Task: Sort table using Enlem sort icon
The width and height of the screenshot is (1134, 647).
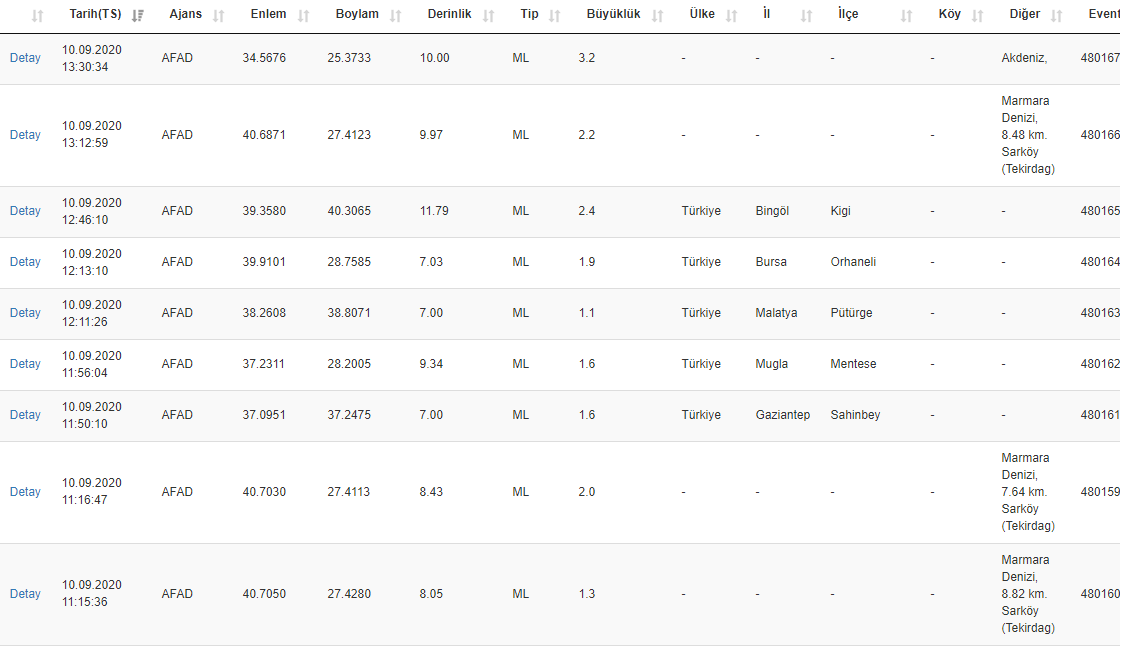Action: point(304,16)
